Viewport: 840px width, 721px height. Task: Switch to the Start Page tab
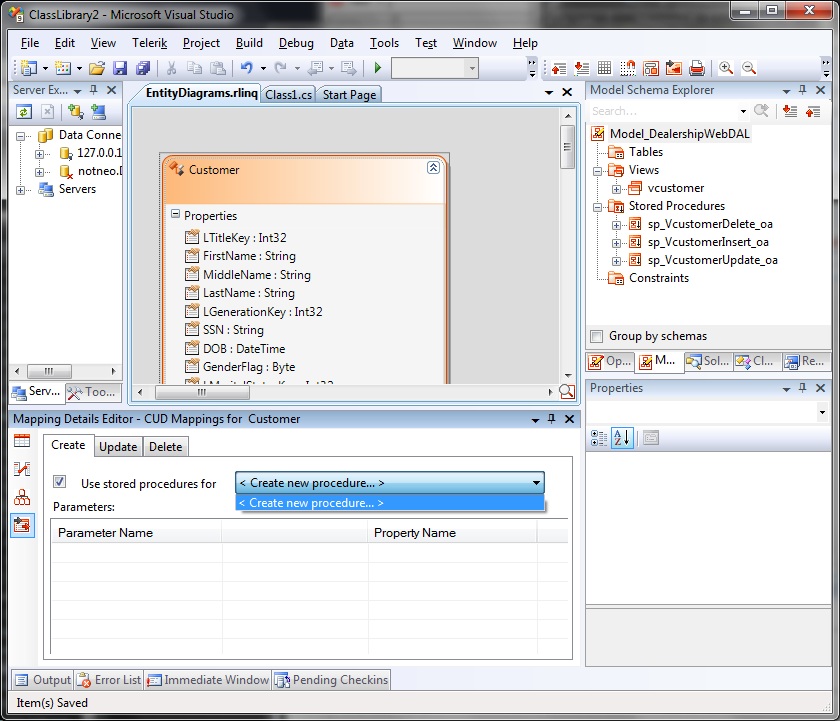tap(349, 94)
